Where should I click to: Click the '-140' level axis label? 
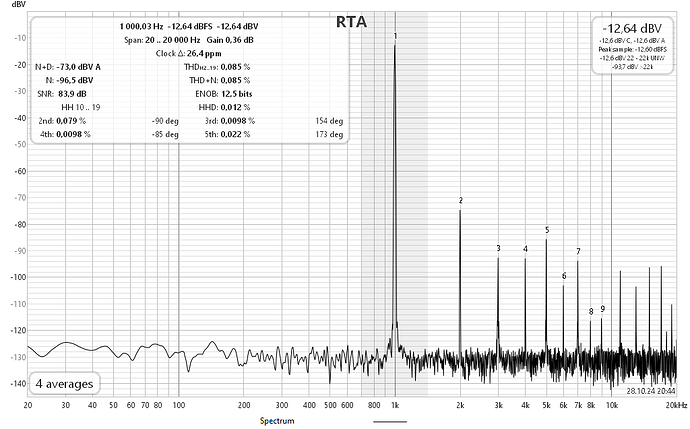pyautogui.click(x=18, y=384)
